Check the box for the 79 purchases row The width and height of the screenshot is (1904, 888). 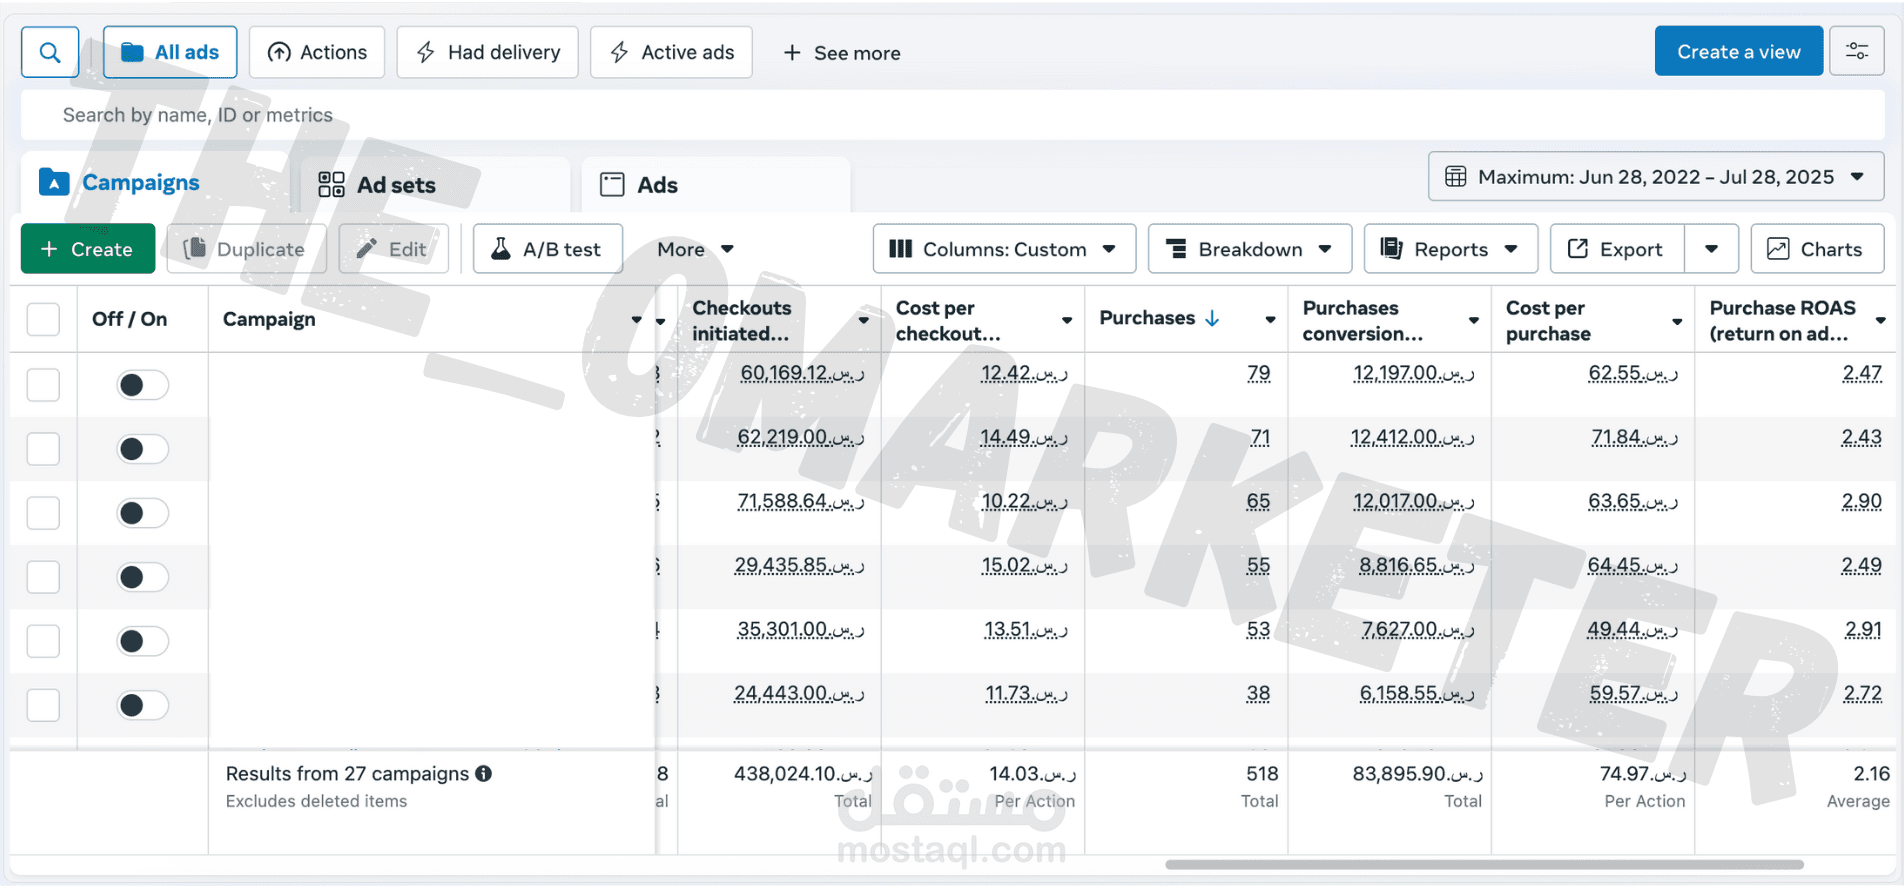43,385
